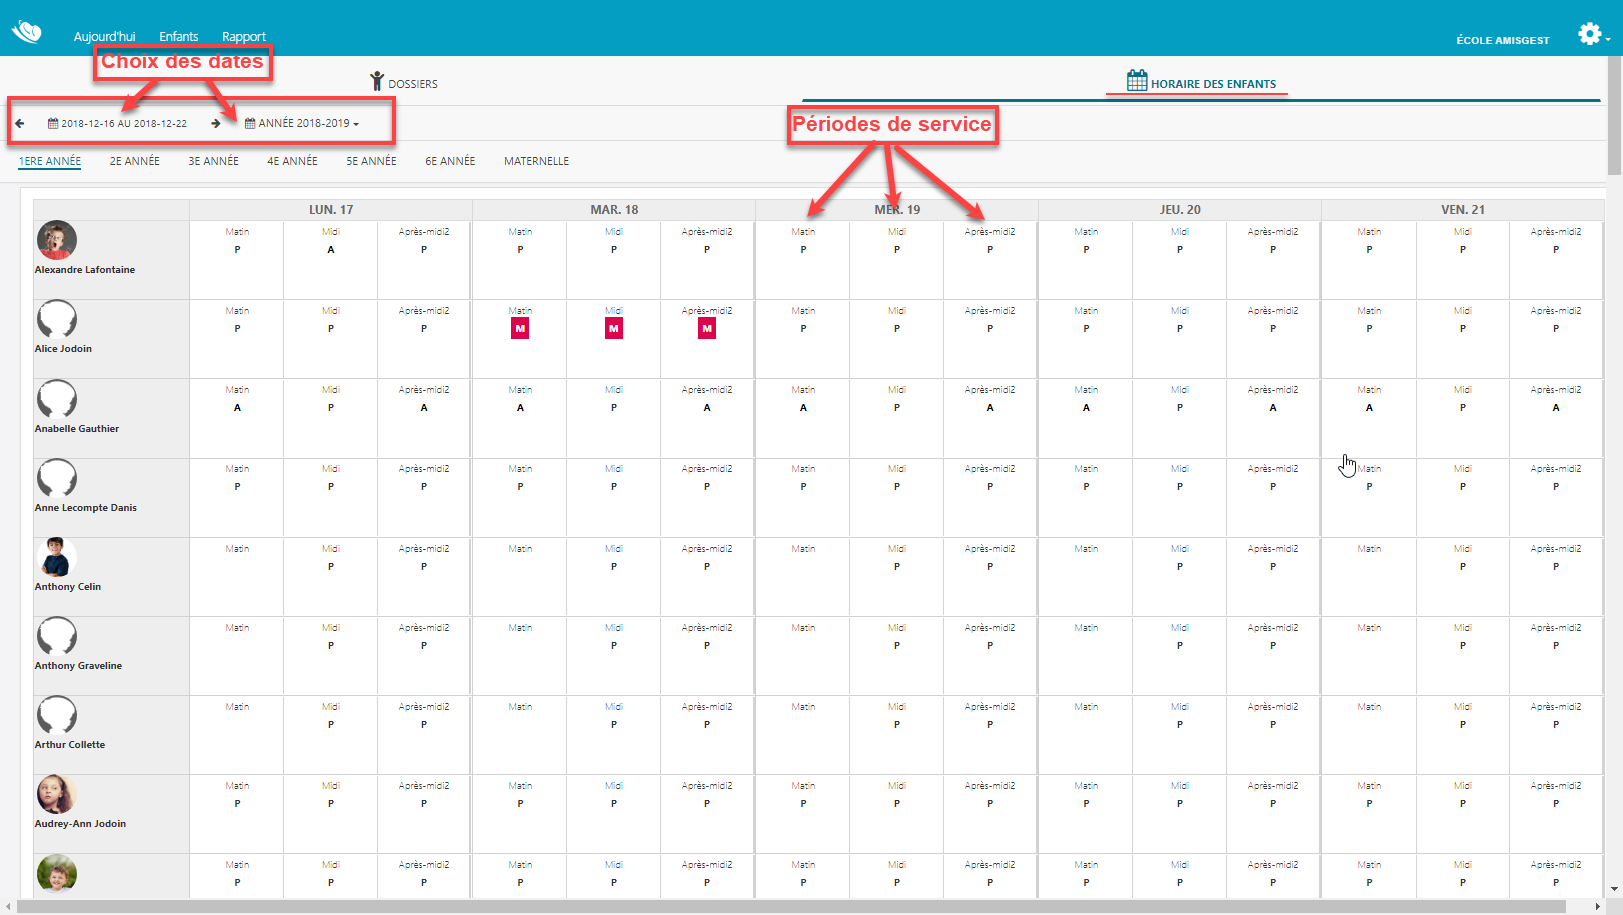
Task: Click École Amisgest label
Action: pyautogui.click(x=1503, y=41)
